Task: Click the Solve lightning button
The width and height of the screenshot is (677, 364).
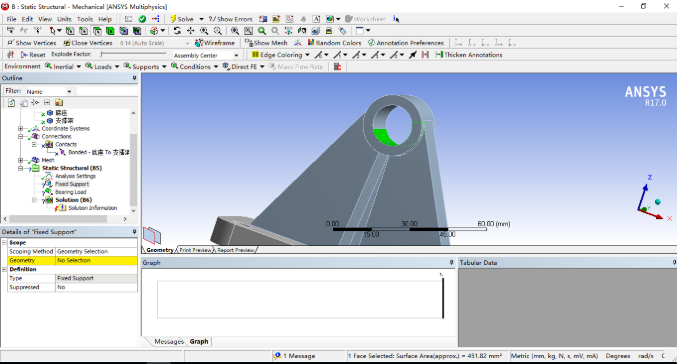Action: [181, 19]
